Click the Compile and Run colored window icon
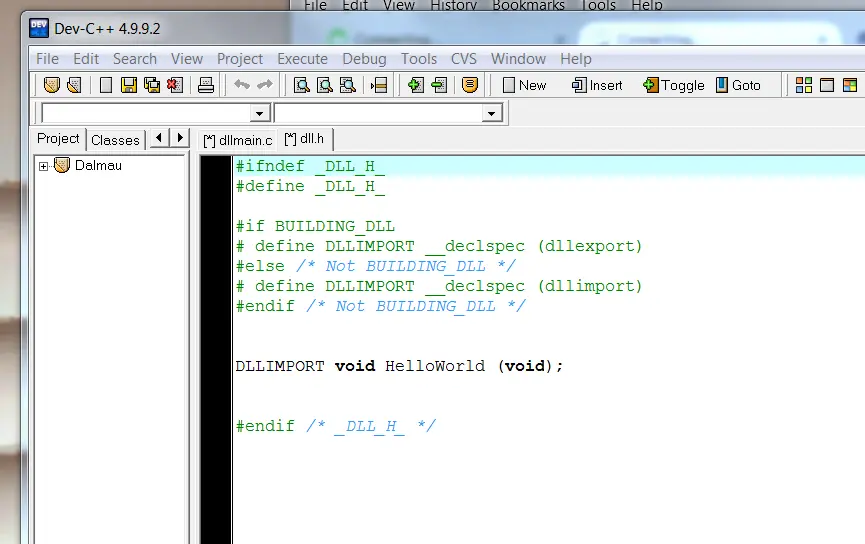This screenshot has height=544, width=865. click(x=850, y=85)
